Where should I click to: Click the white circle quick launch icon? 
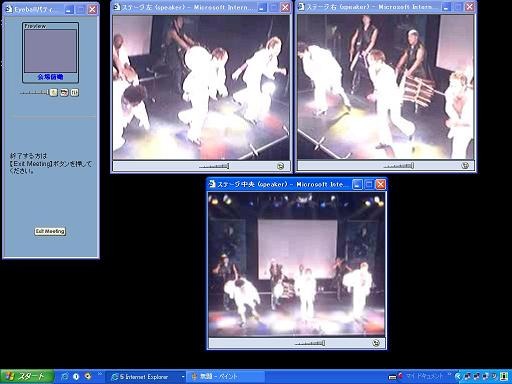(76, 377)
